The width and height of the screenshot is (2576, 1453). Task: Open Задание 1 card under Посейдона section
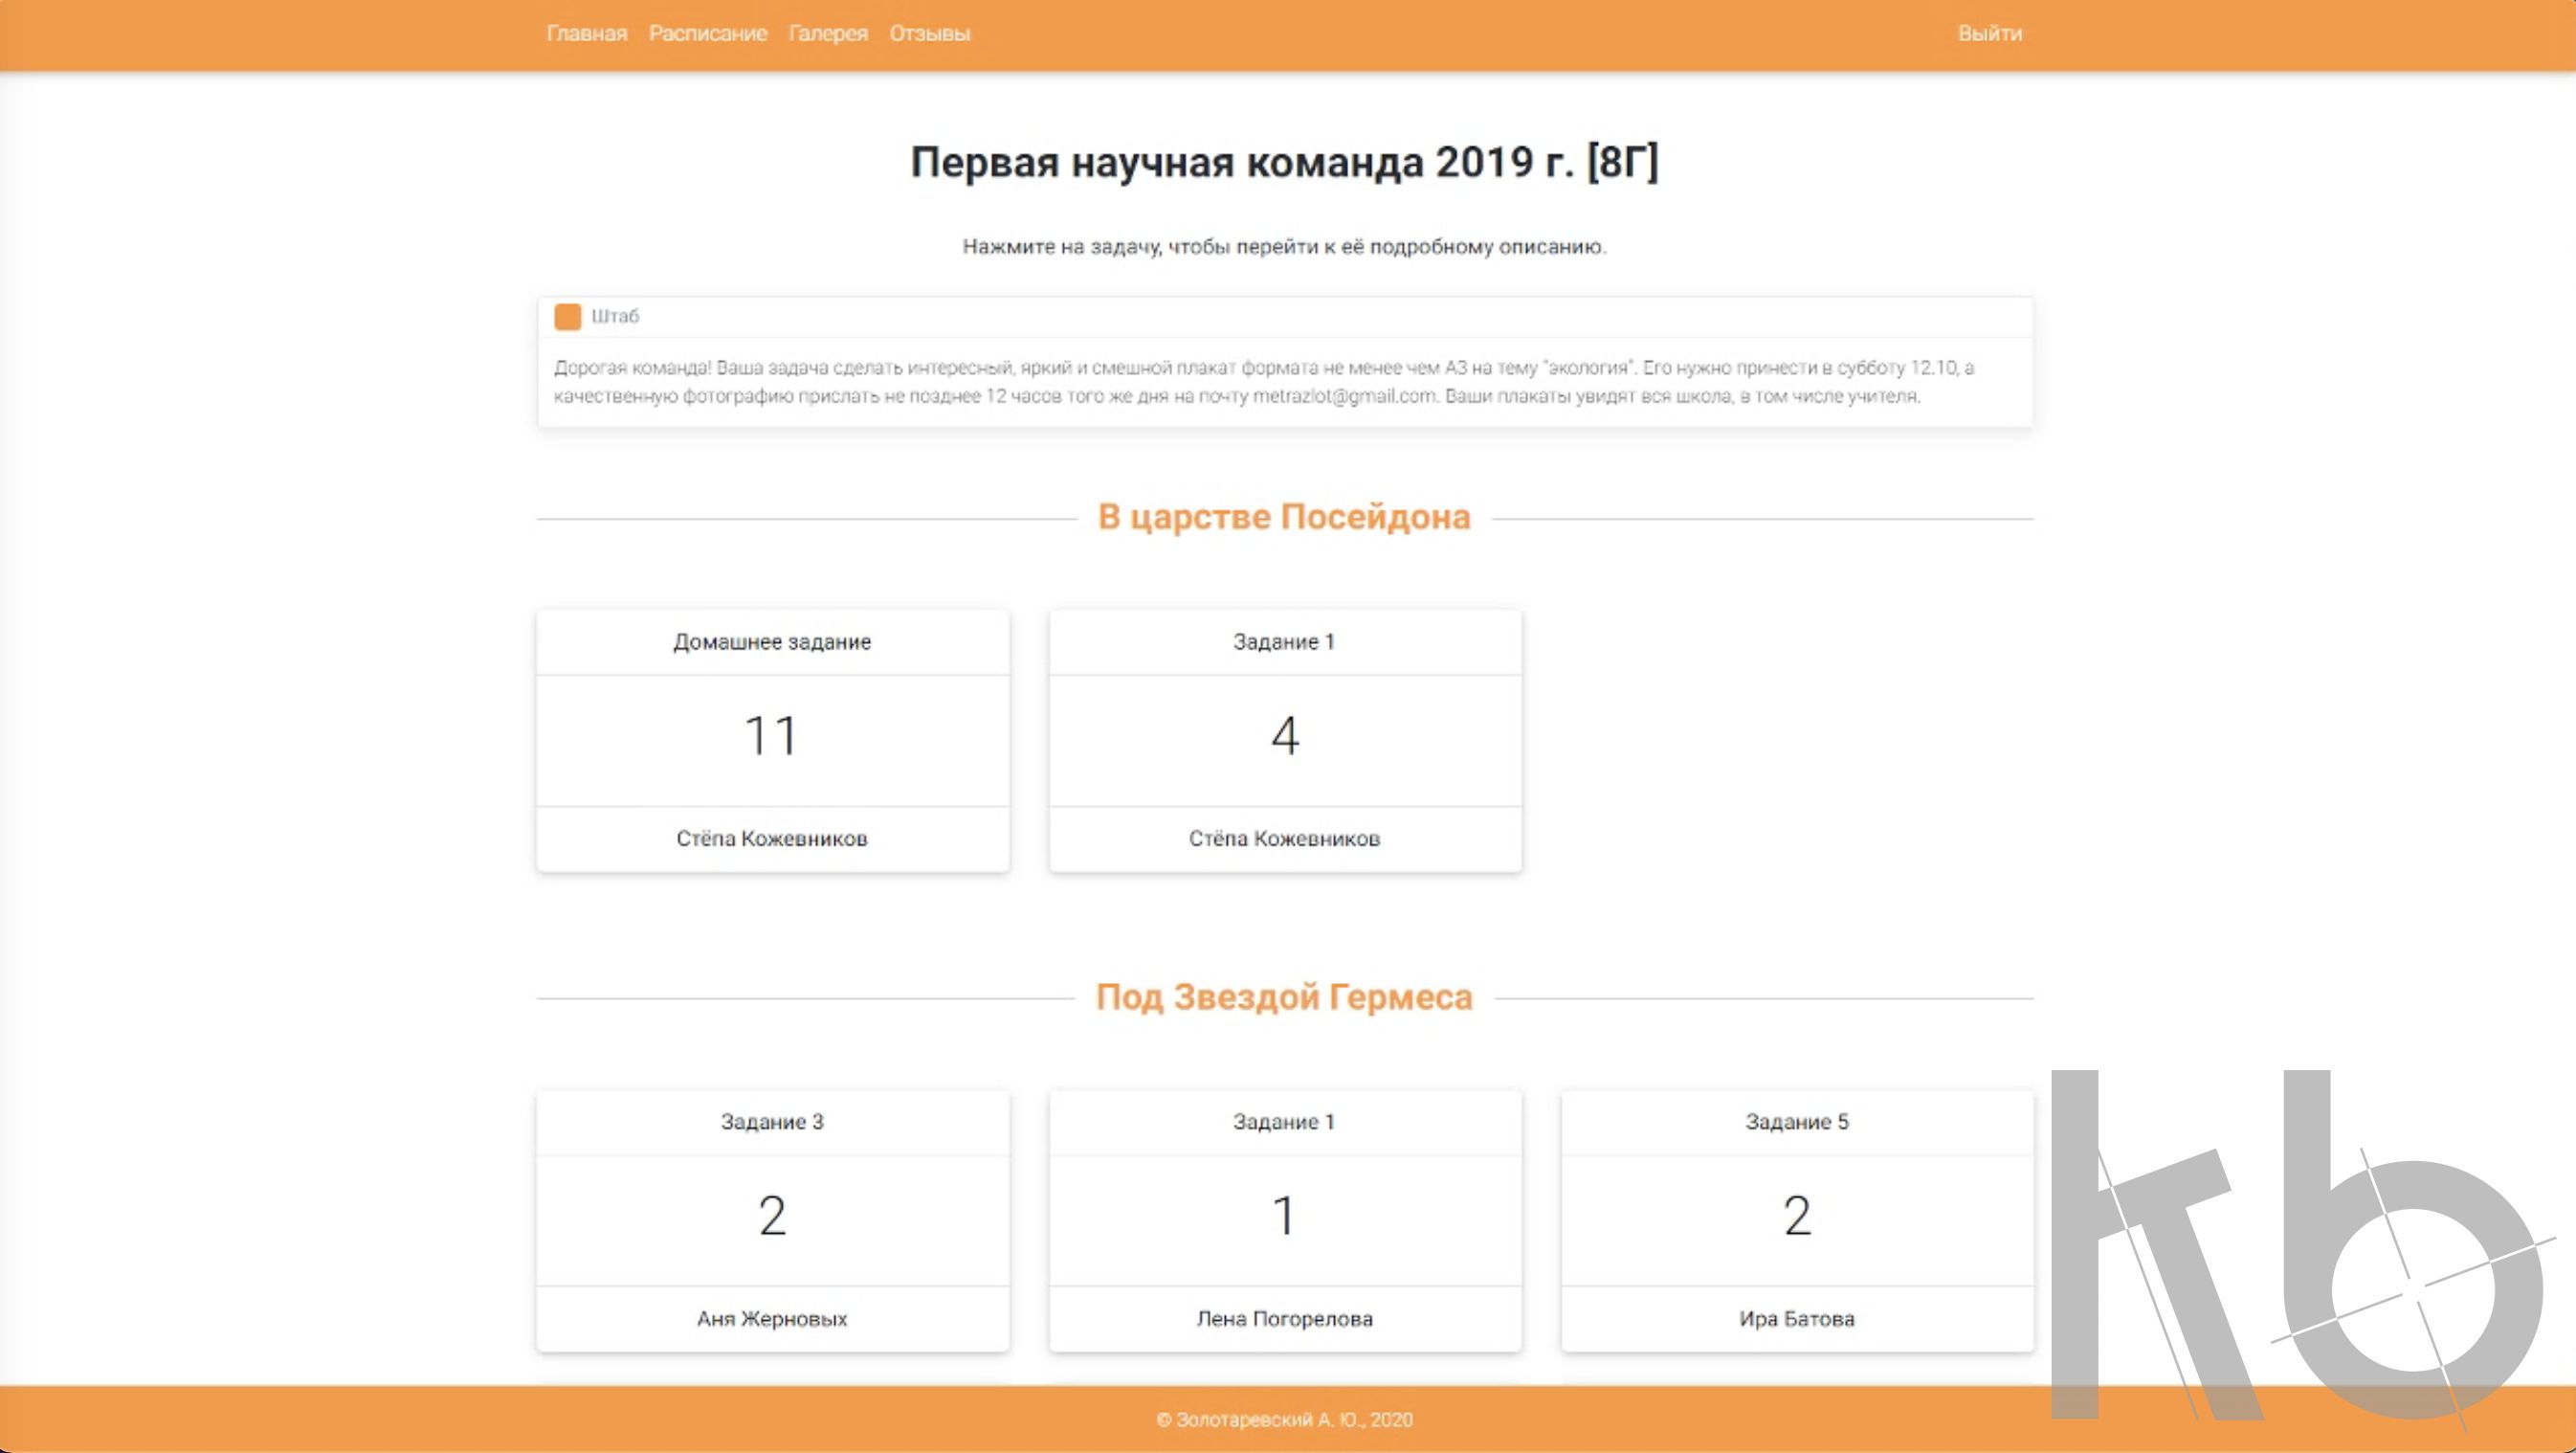coord(1284,642)
